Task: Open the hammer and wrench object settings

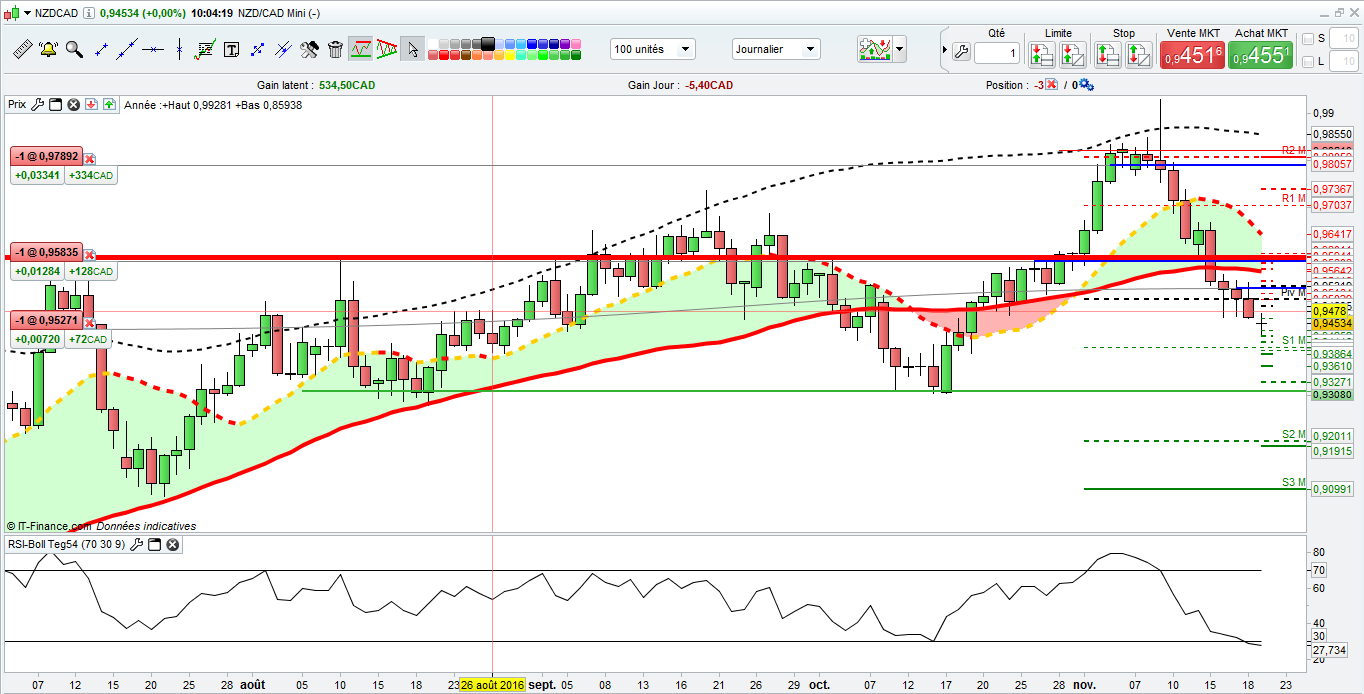Action: 309,49
